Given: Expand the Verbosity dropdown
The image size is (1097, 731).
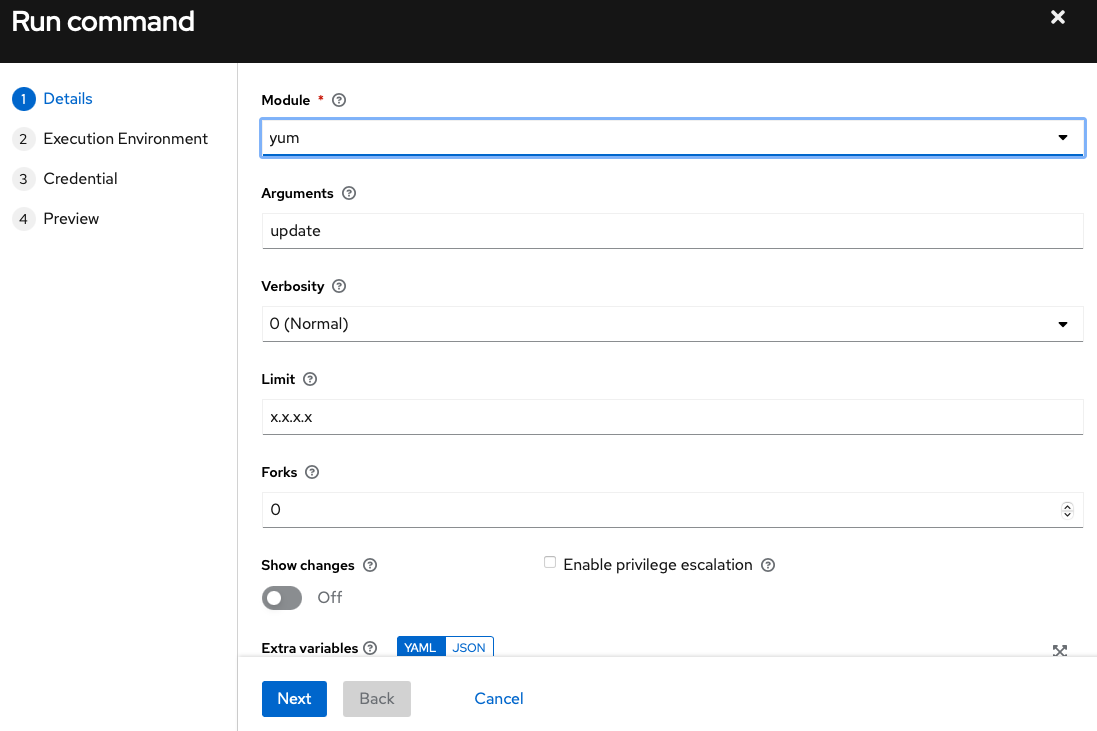Looking at the screenshot, I should pyautogui.click(x=672, y=324).
